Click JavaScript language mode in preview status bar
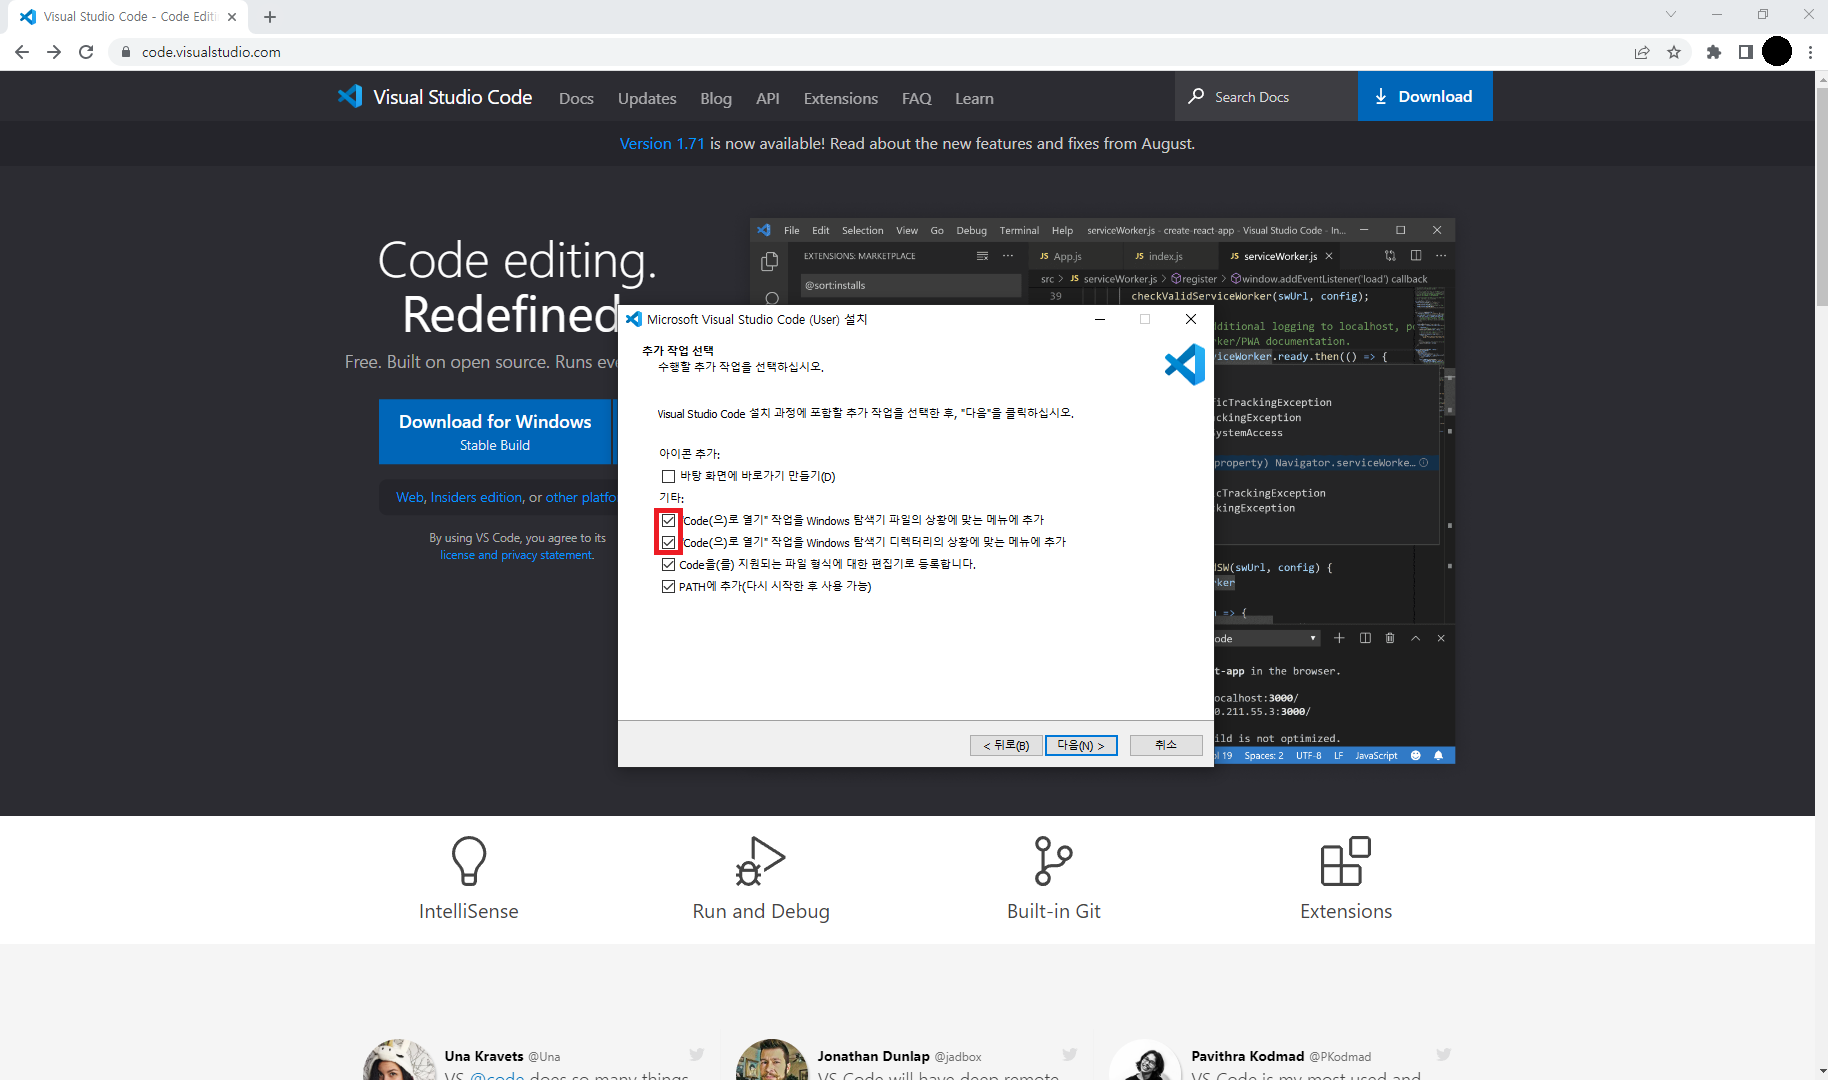This screenshot has width=1828, height=1080. [x=1376, y=756]
